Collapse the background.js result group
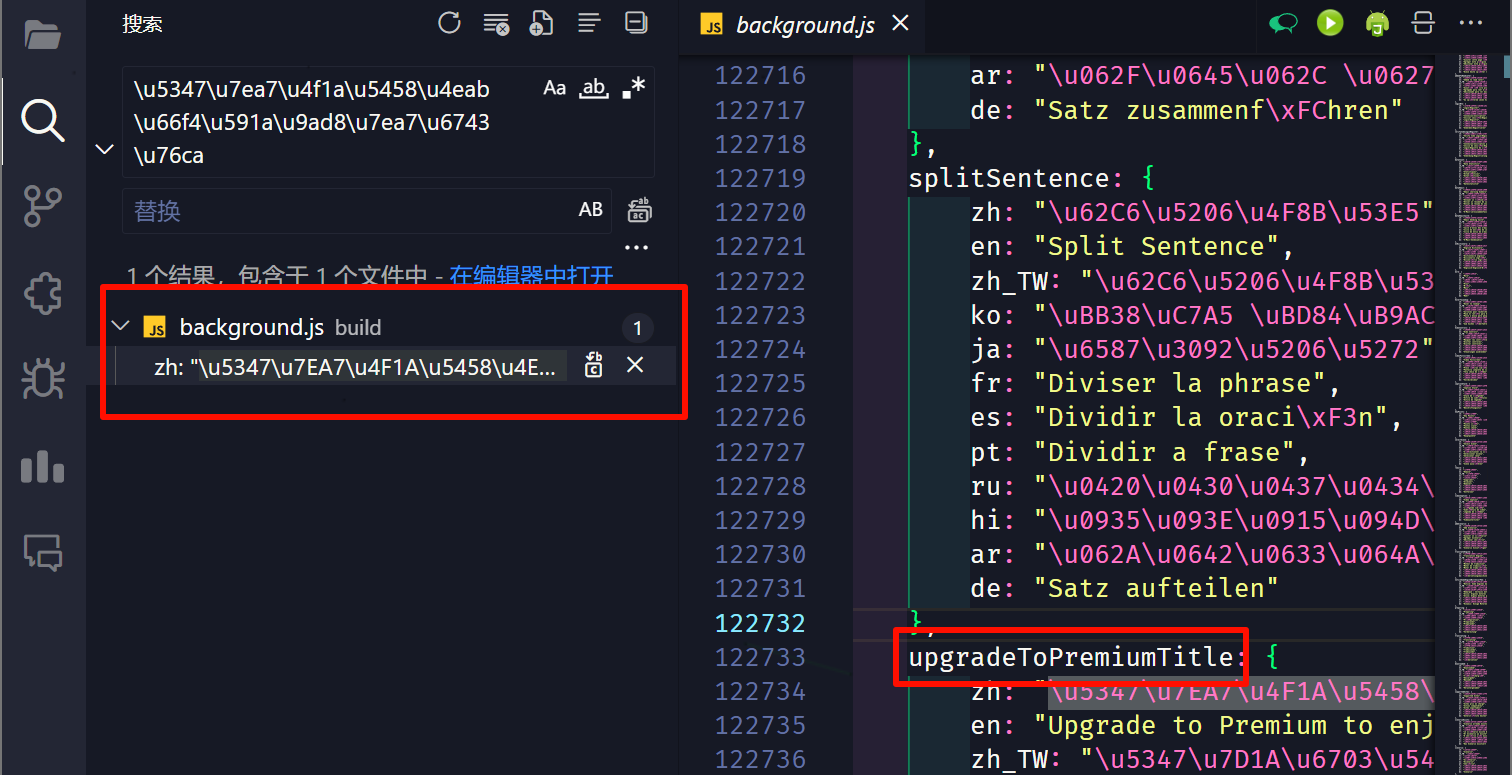Screen dimensions: 1512x775 (x=121, y=327)
